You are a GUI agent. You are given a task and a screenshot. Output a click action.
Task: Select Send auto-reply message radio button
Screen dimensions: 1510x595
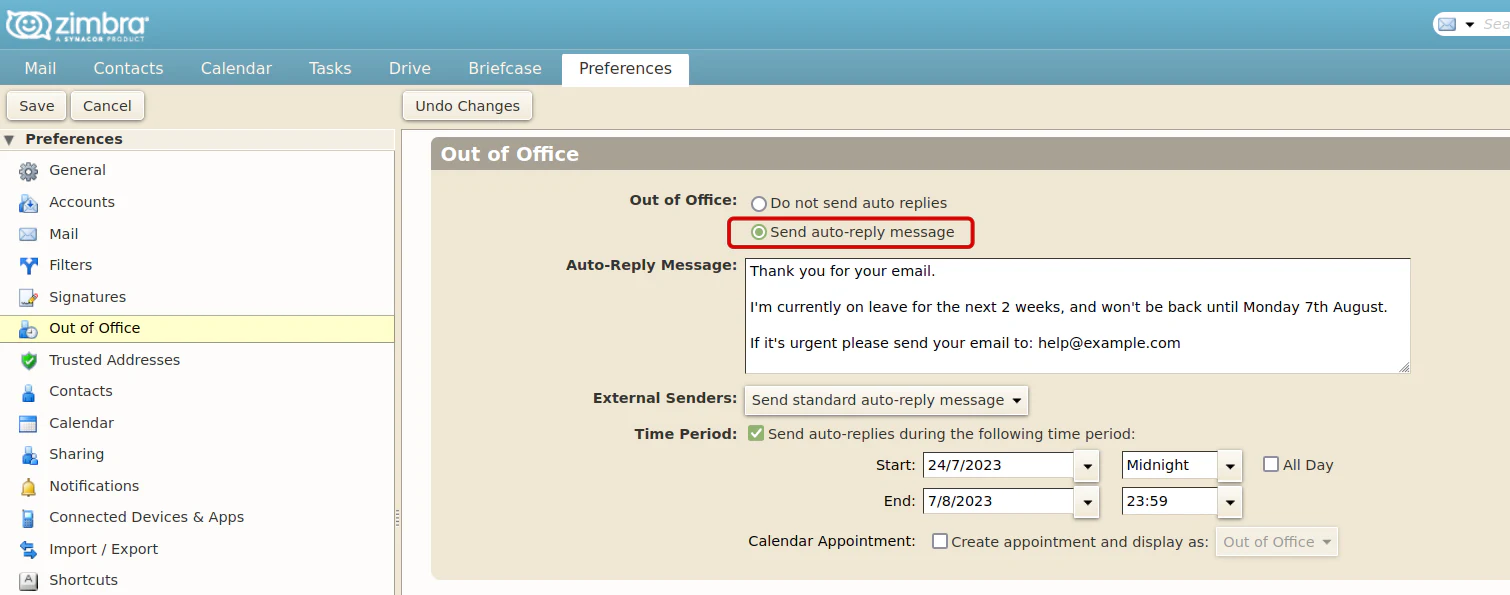coord(759,232)
